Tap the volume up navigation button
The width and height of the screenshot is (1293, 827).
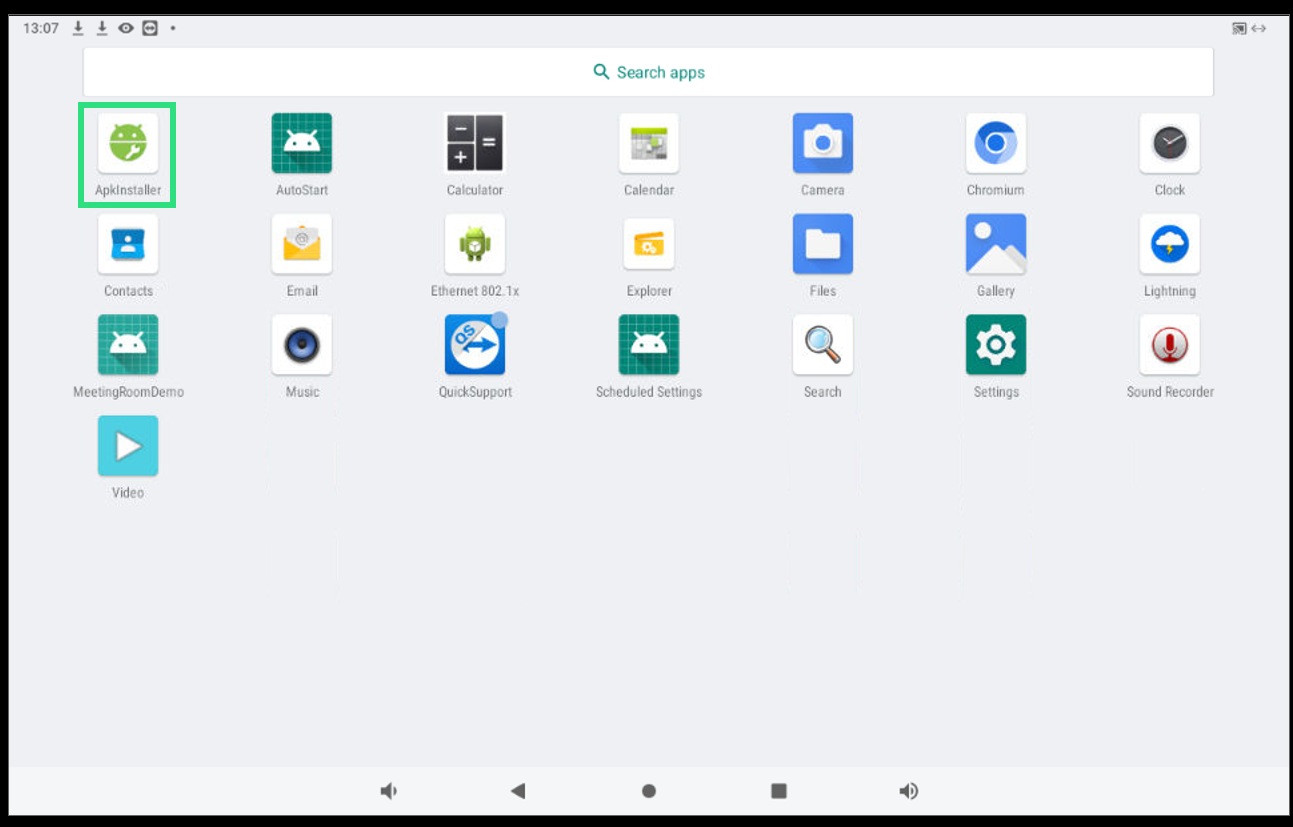pyautogui.click(x=908, y=791)
